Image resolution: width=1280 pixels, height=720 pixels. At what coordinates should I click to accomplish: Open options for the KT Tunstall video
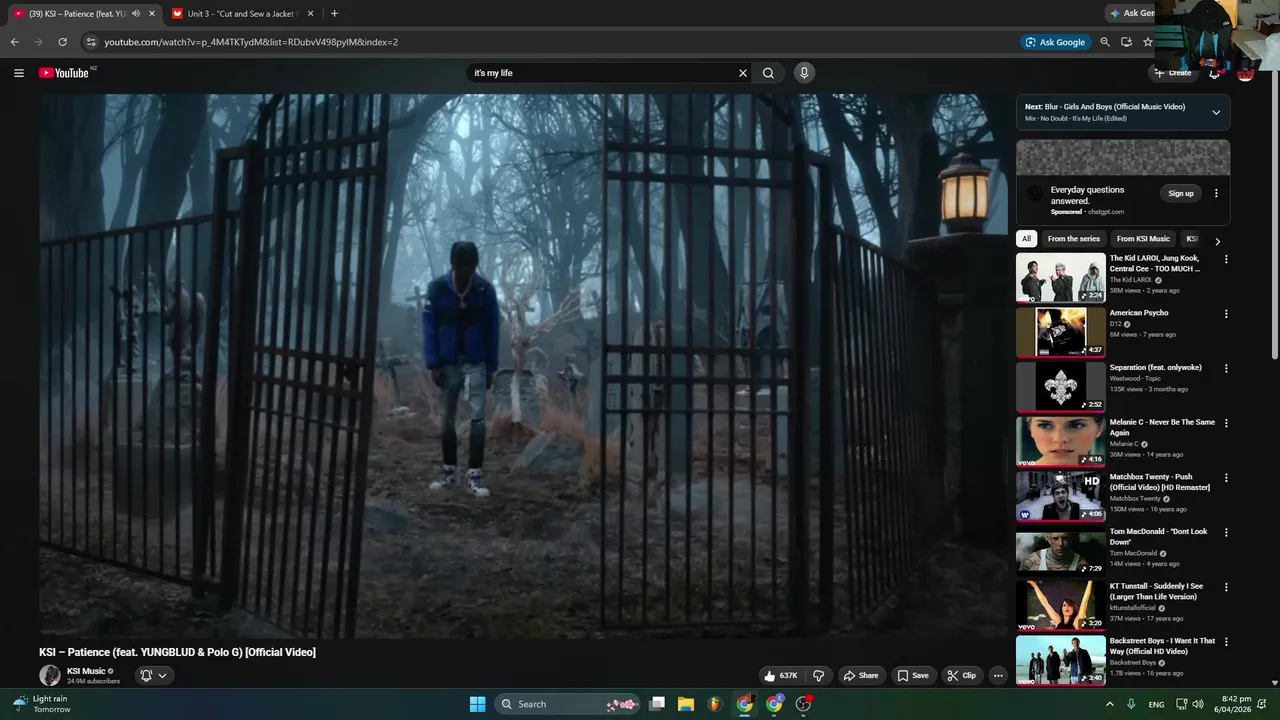(1226, 588)
